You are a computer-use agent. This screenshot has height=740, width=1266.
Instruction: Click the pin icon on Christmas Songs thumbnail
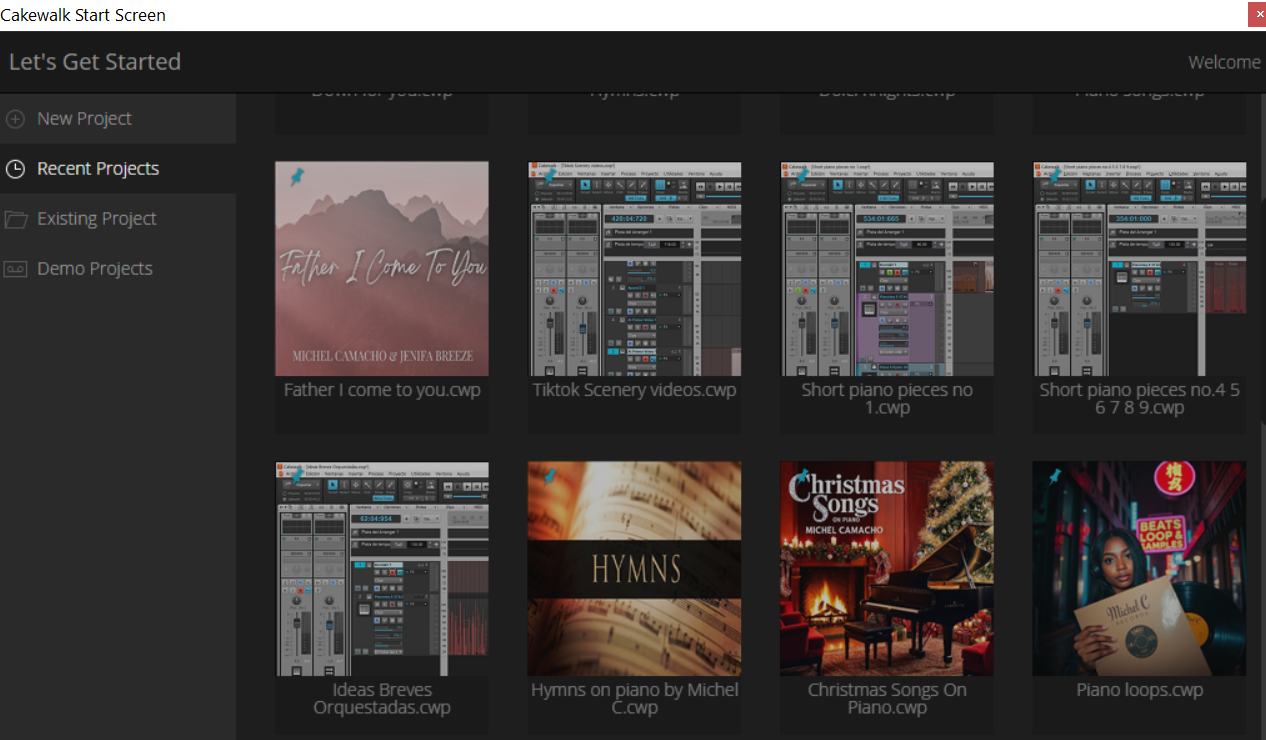(x=802, y=477)
